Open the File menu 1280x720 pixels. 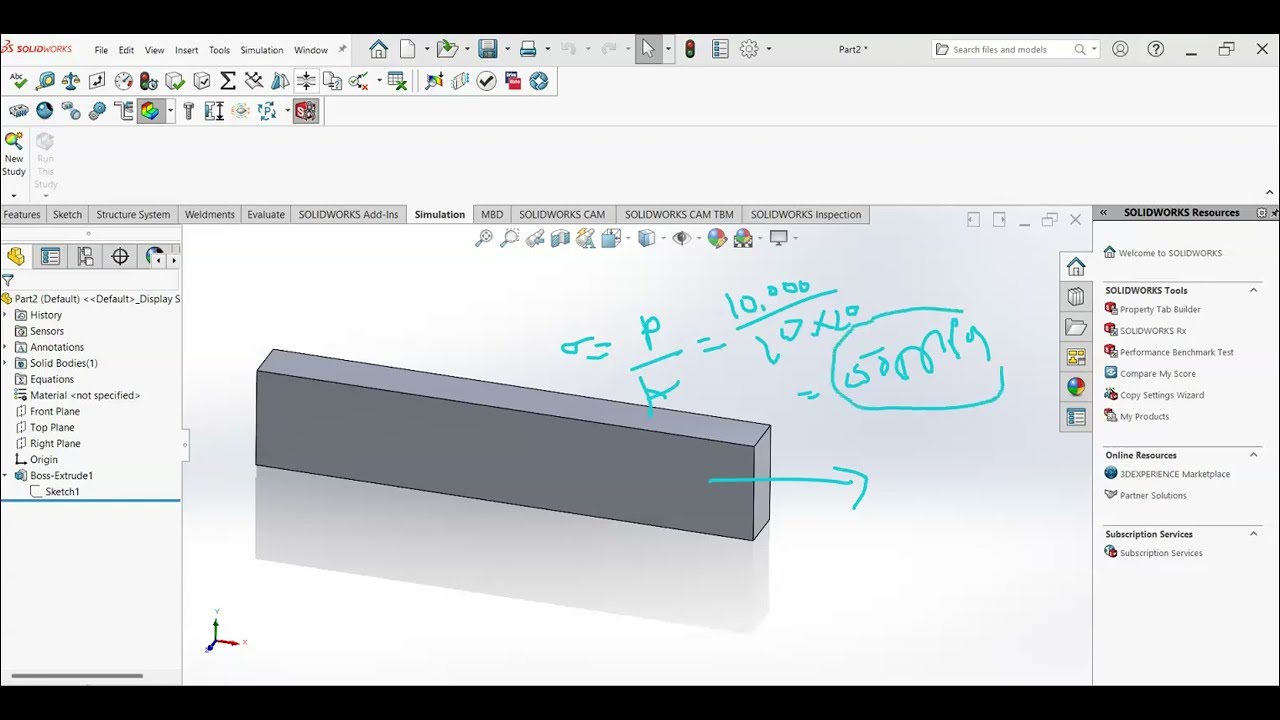[x=101, y=50]
